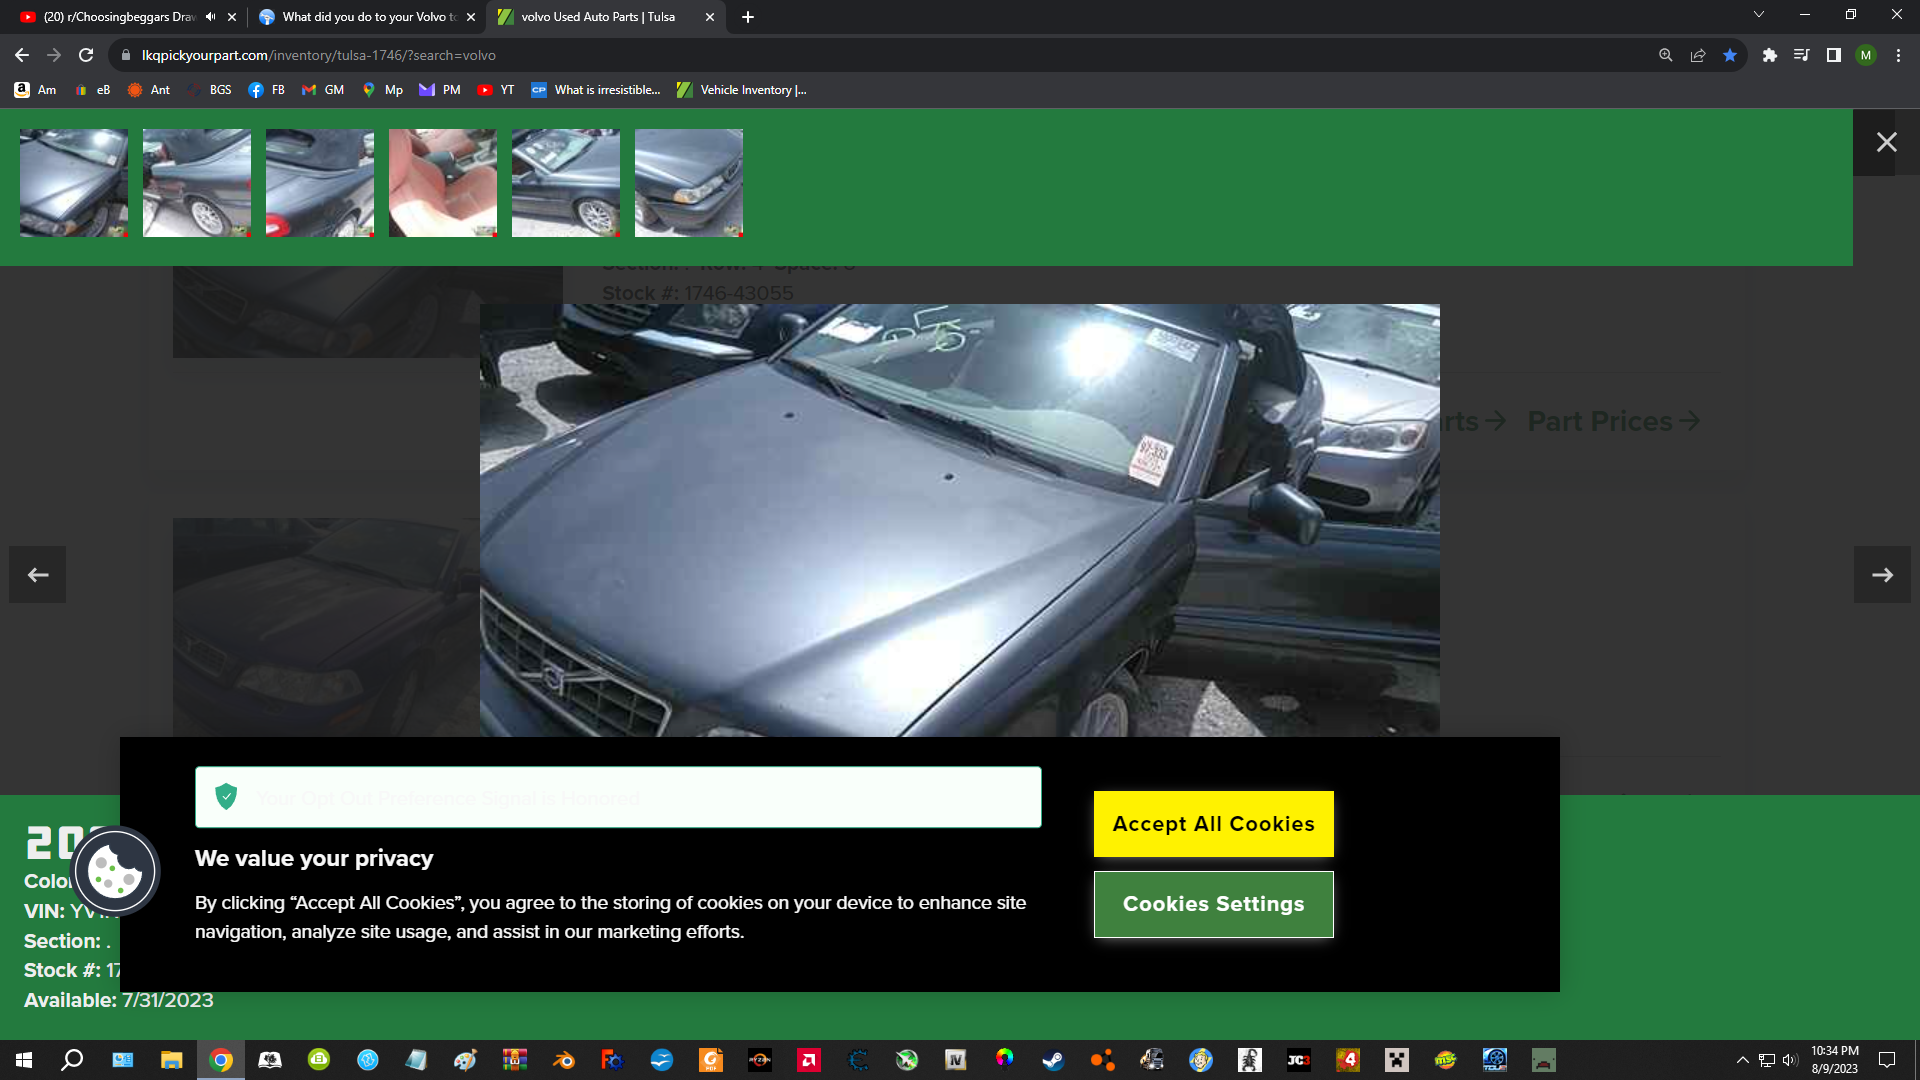
Task: Mute the r/Choosingbeggars tab audio
Action: [x=209, y=16]
